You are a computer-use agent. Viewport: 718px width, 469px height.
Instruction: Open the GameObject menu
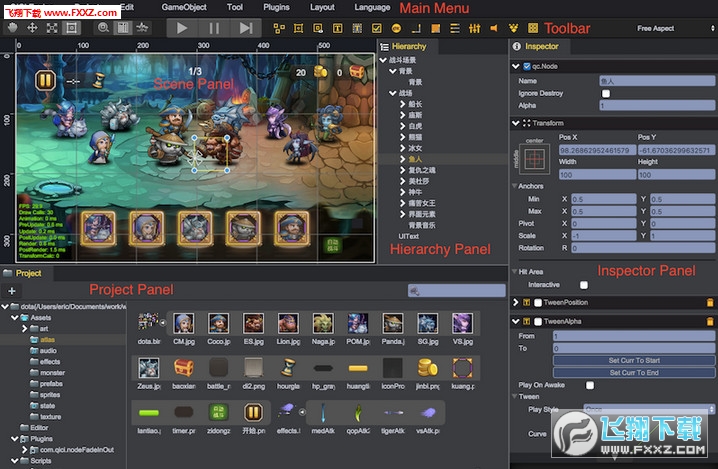184,7
